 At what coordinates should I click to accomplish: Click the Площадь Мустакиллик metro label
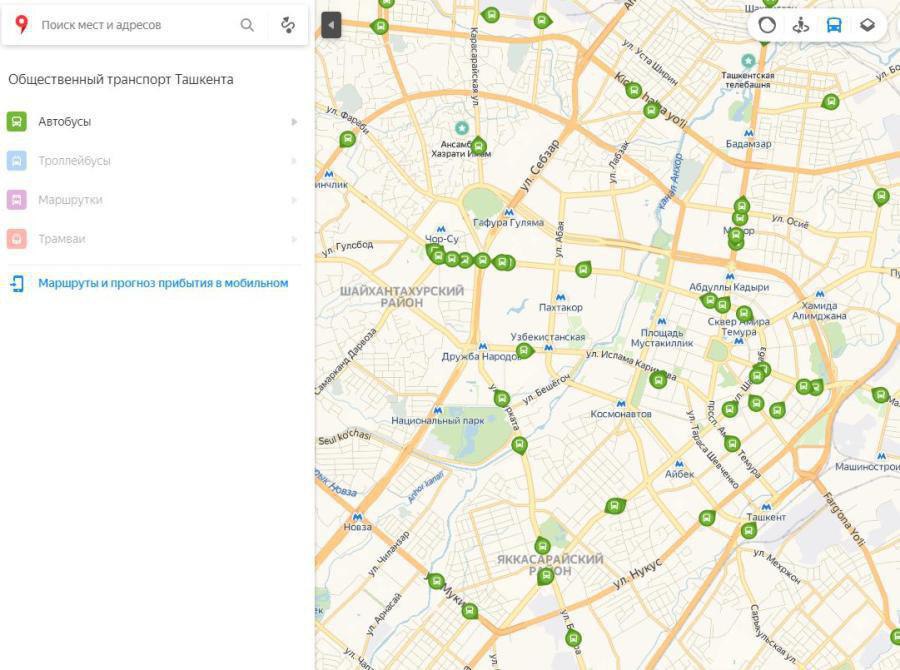click(662, 338)
